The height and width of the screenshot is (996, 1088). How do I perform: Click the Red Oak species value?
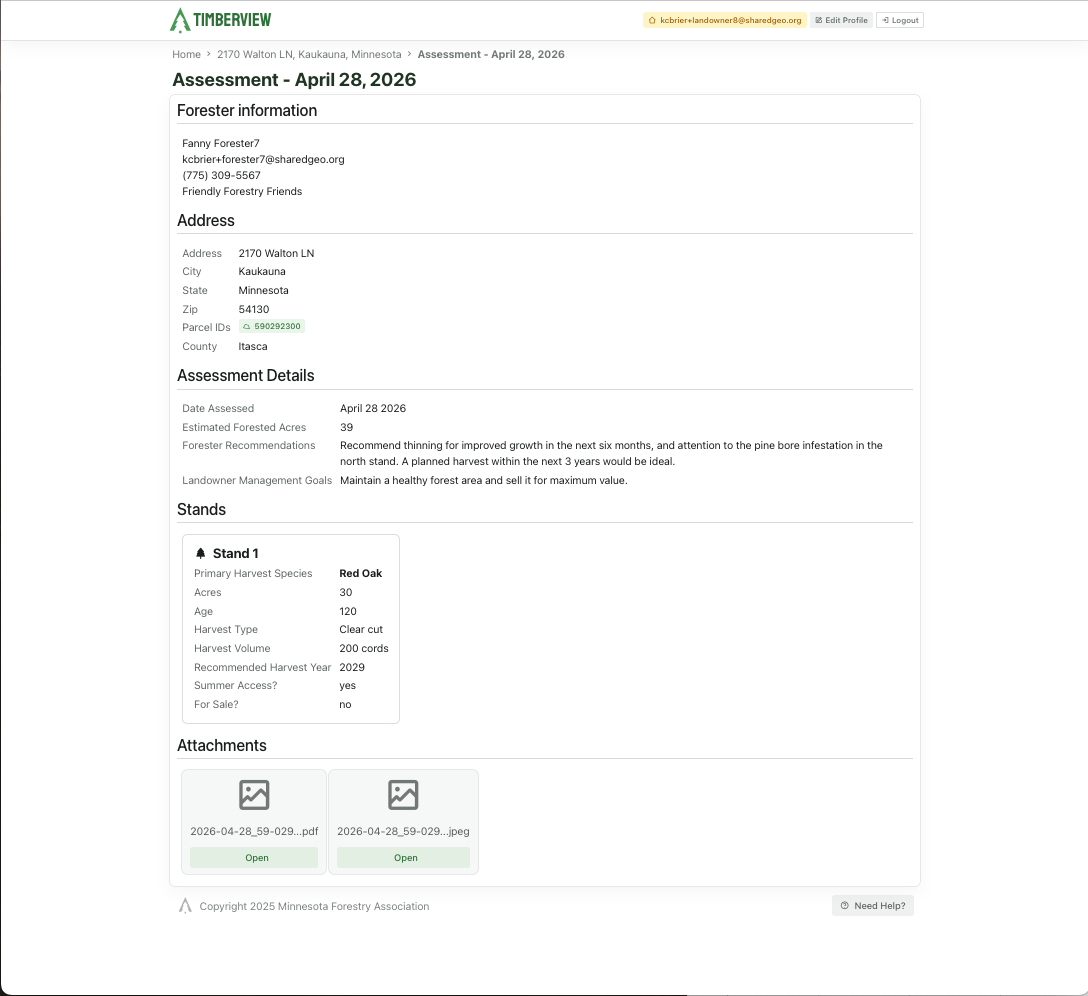pos(361,573)
